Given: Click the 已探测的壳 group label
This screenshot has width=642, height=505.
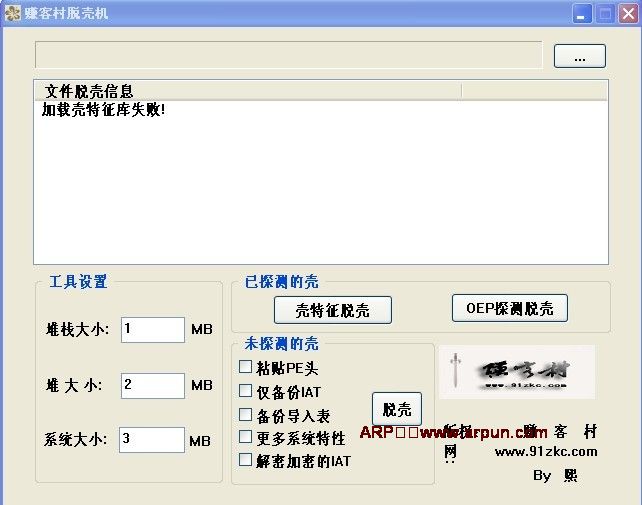Looking at the screenshot, I should pyautogui.click(x=282, y=282).
